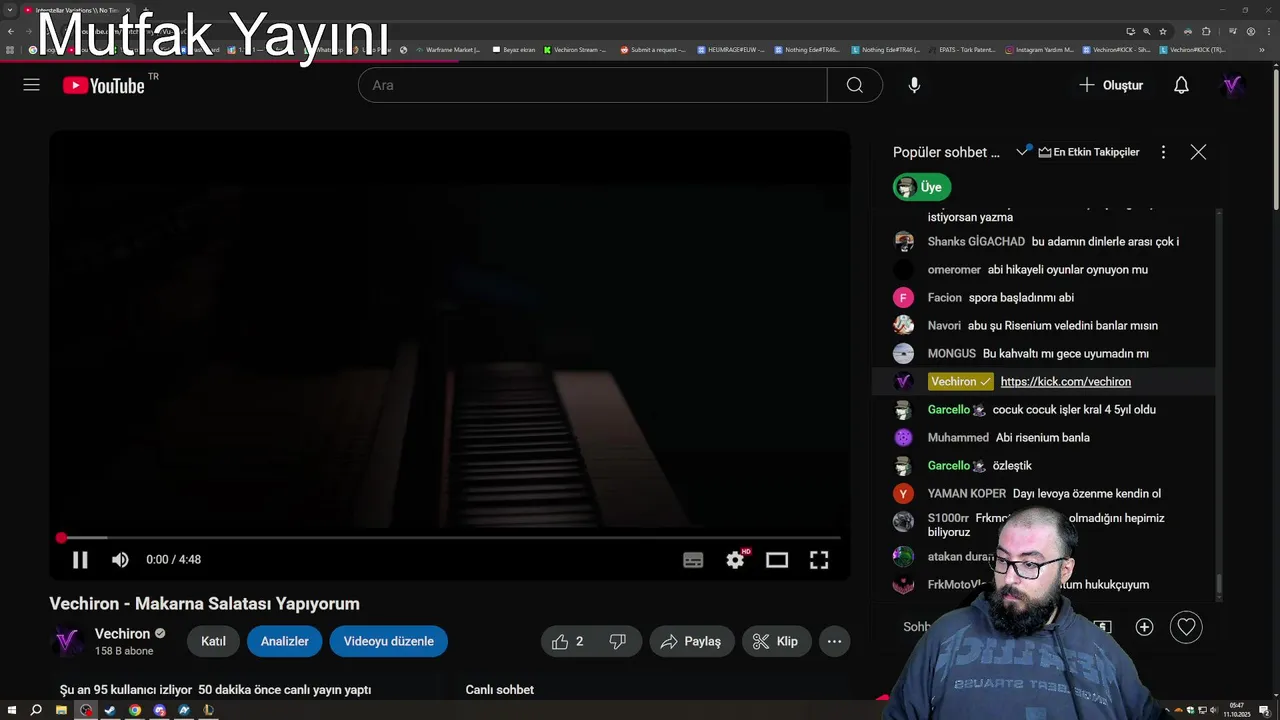Open the YouTube hamburger guide menu
The width and height of the screenshot is (1280, 720).
point(32,85)
